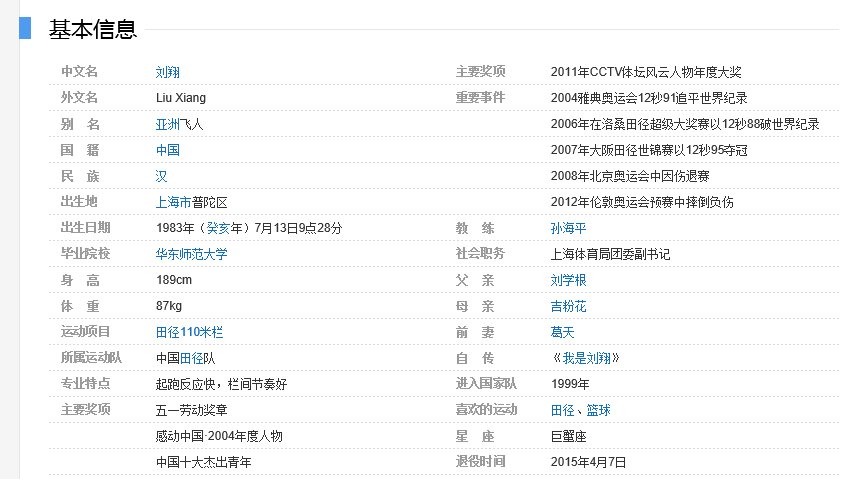
Task: Click 田径 link under 喜欢的运动
Action: click(562, 410)
